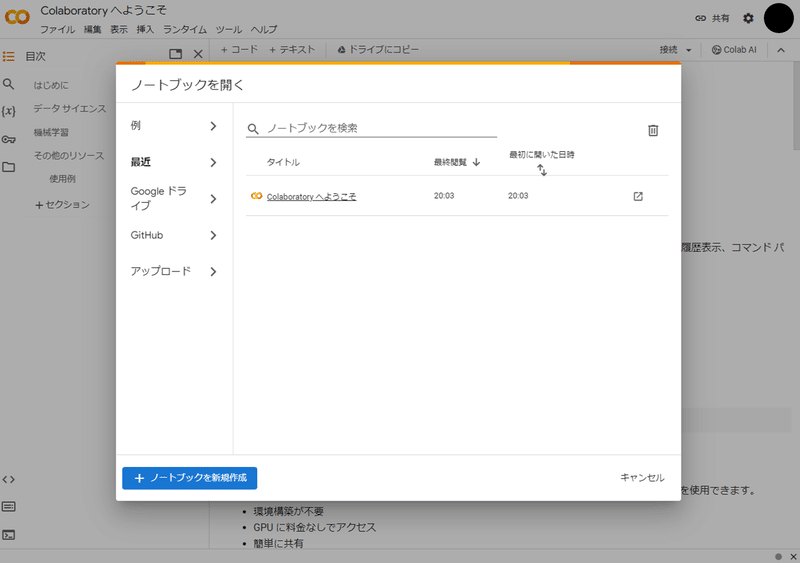Open the ヘルプ menu
Screen dimensions: 800x563
[264, 30]
